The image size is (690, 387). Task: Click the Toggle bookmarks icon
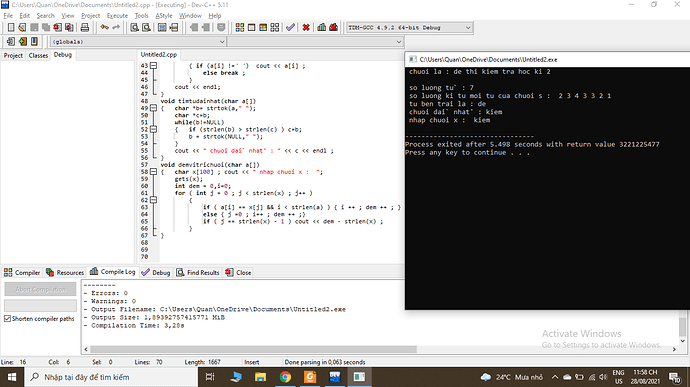(22, 41)
